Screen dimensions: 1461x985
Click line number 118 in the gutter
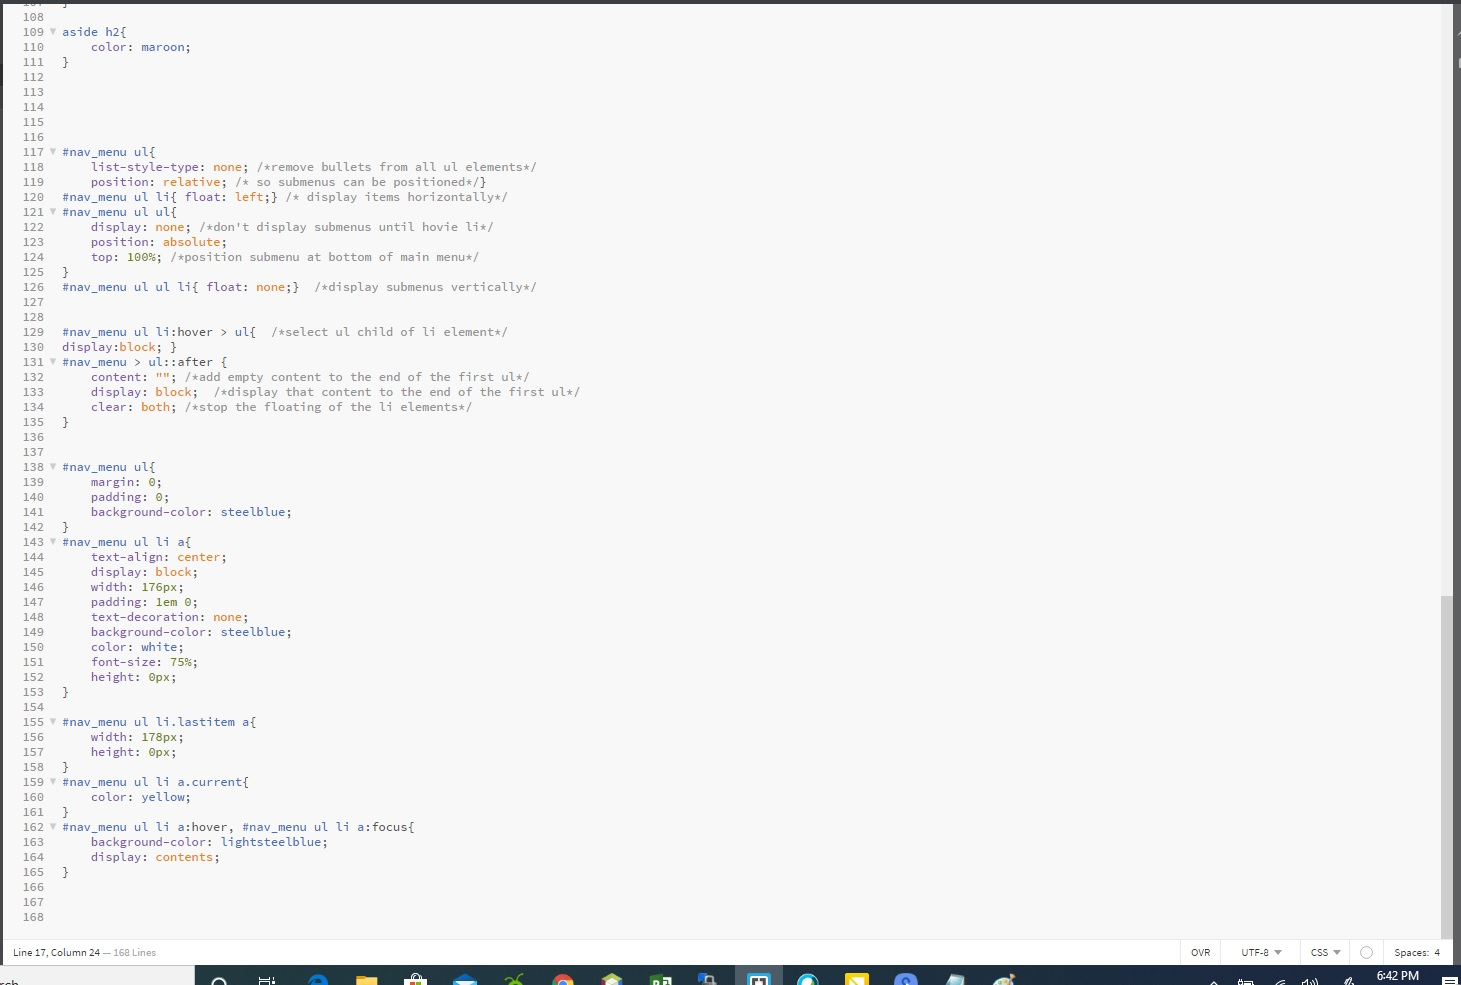pos(33,167)
